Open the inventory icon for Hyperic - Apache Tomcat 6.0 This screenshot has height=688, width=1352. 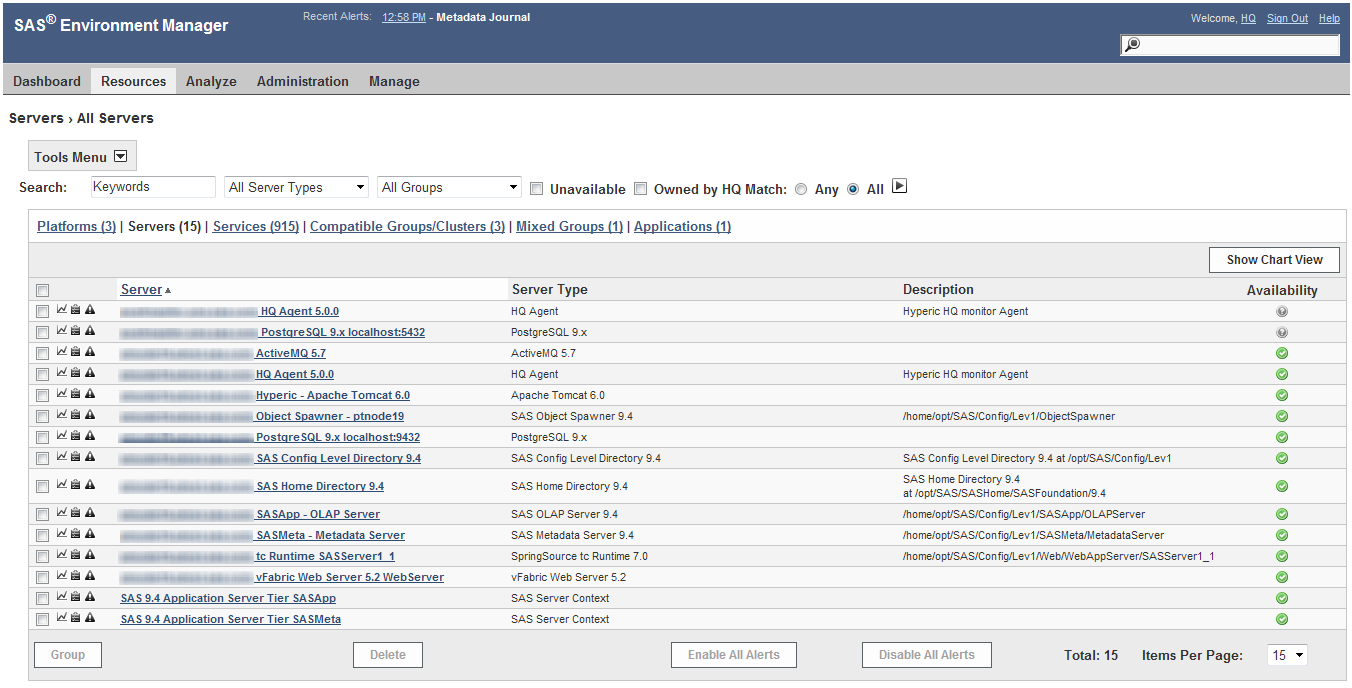point(74,395)
